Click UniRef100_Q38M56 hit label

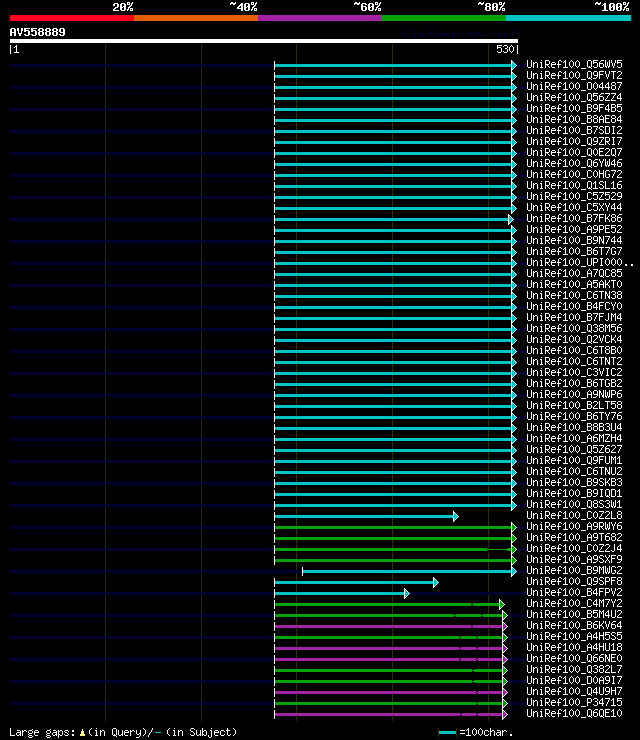pyautogui.click(x=574, y=328)
